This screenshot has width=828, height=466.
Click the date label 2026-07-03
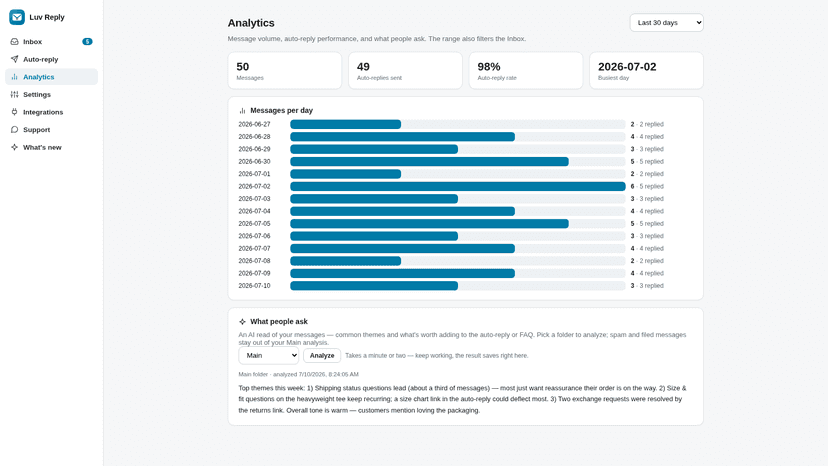[x=254, y=199]
